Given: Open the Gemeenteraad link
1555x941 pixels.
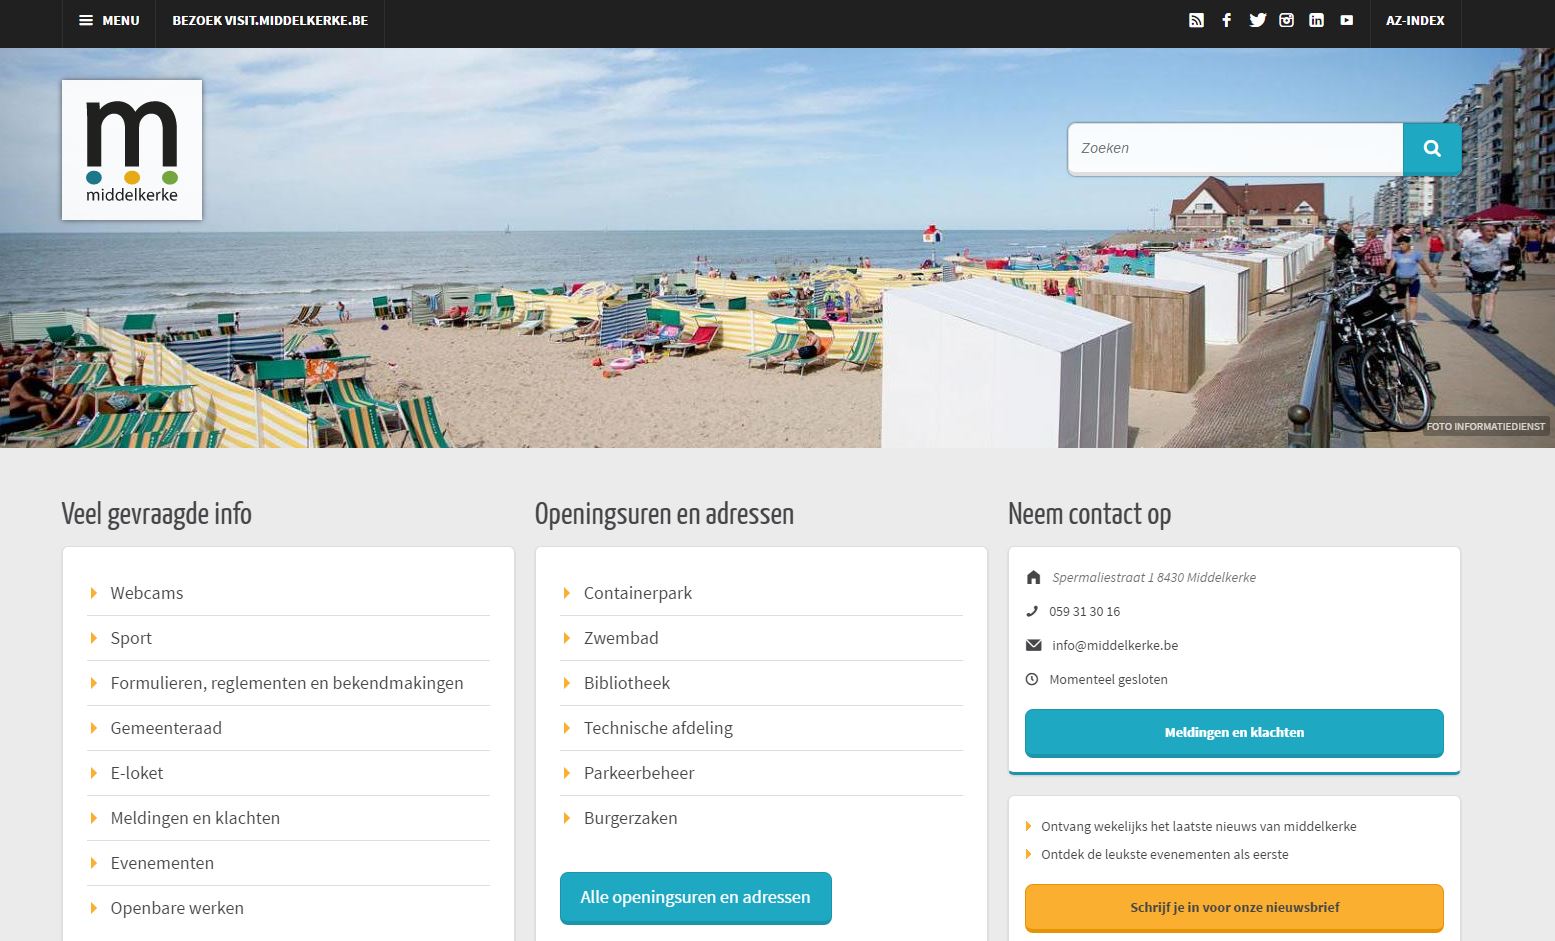Looking at the screenshot, I should (x=166, y=728).
